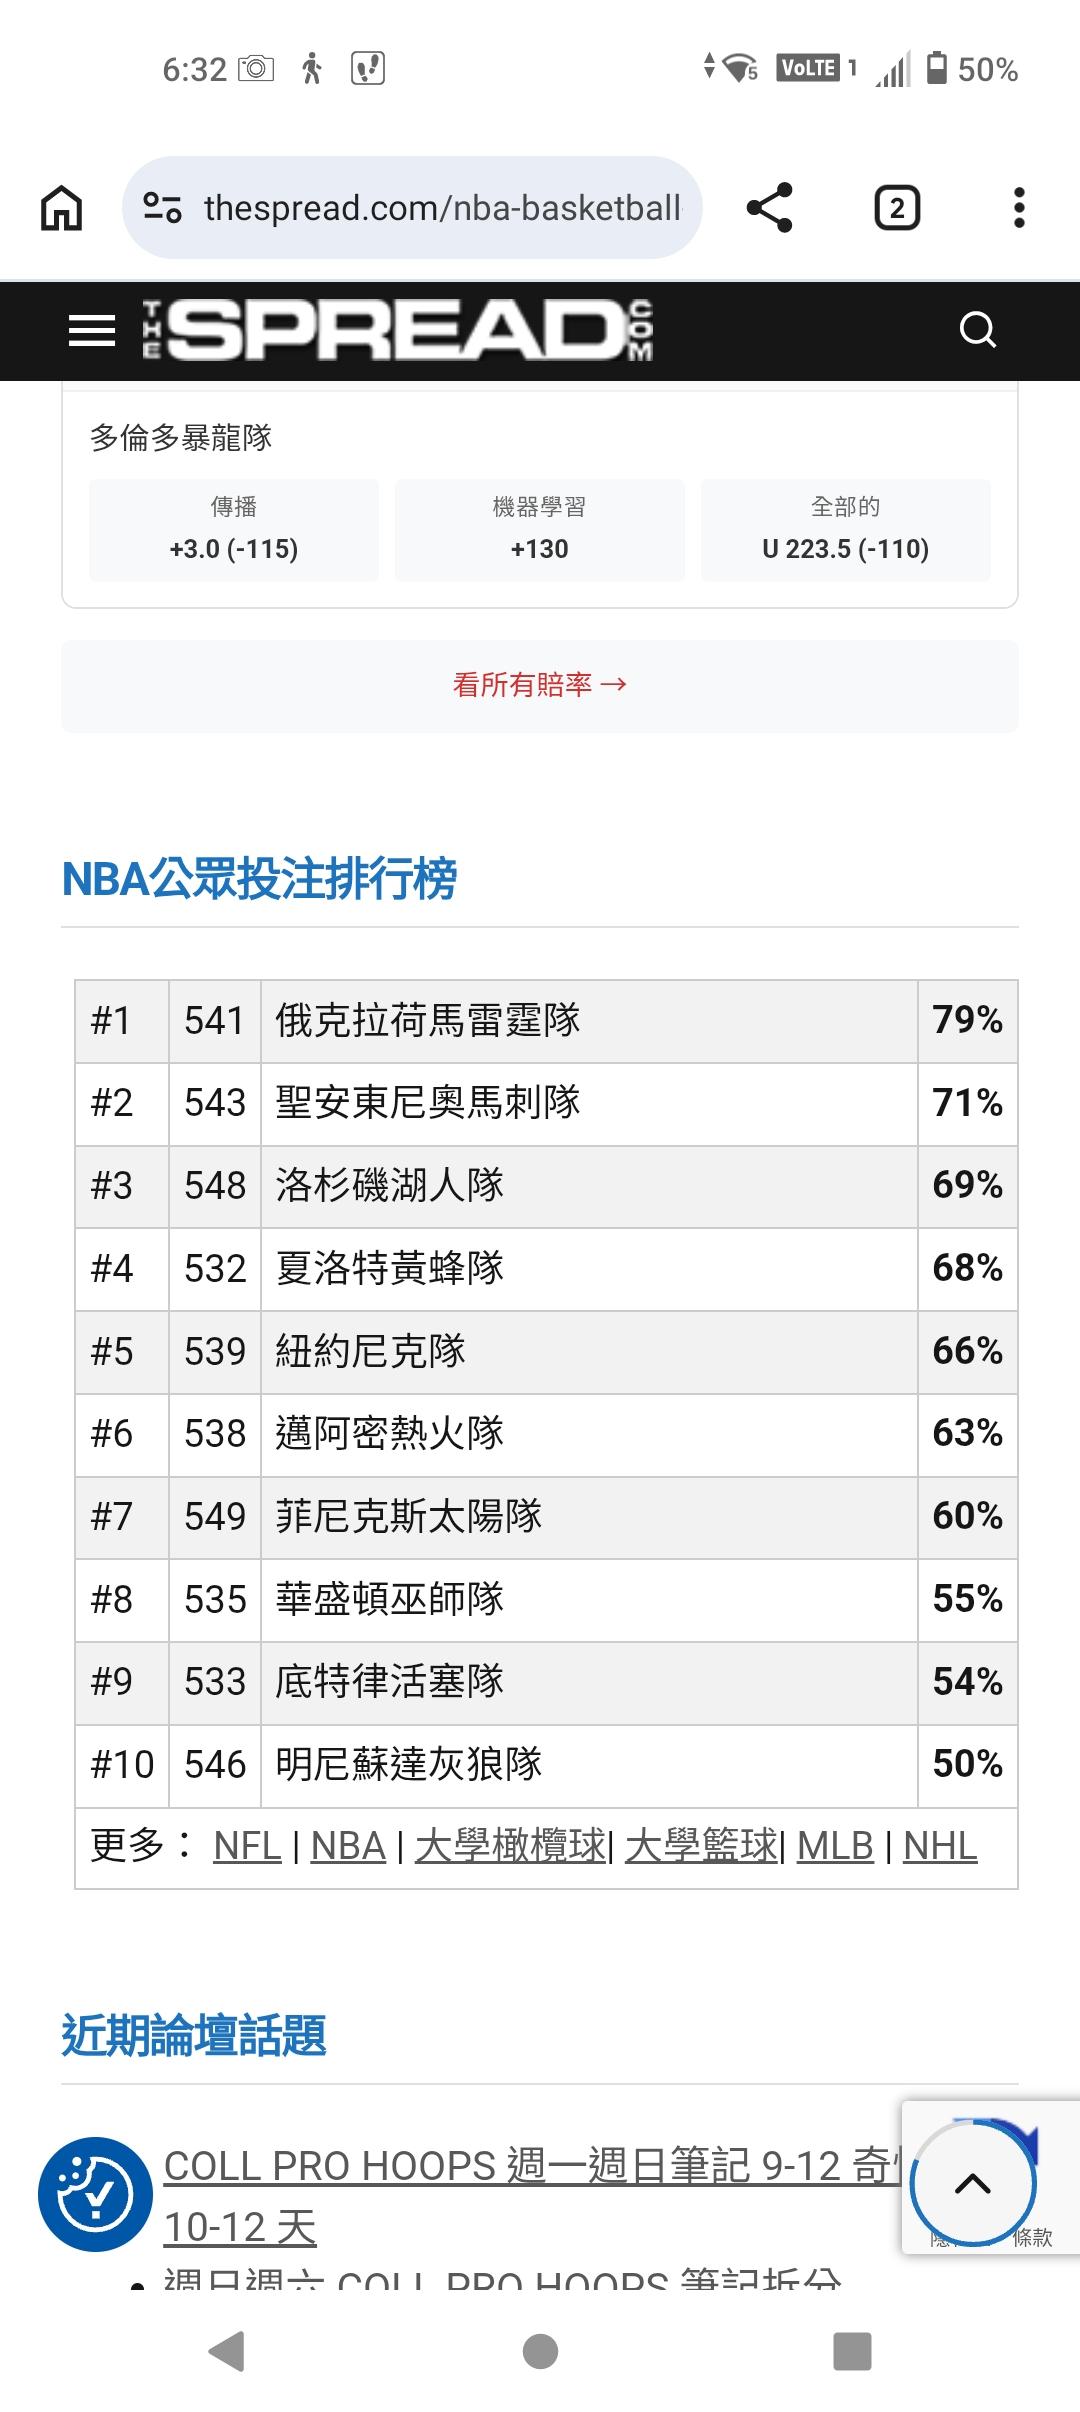Screen dimensions: 1080x2412
Task: Tap the browser home icon
Action: (61, 208)
